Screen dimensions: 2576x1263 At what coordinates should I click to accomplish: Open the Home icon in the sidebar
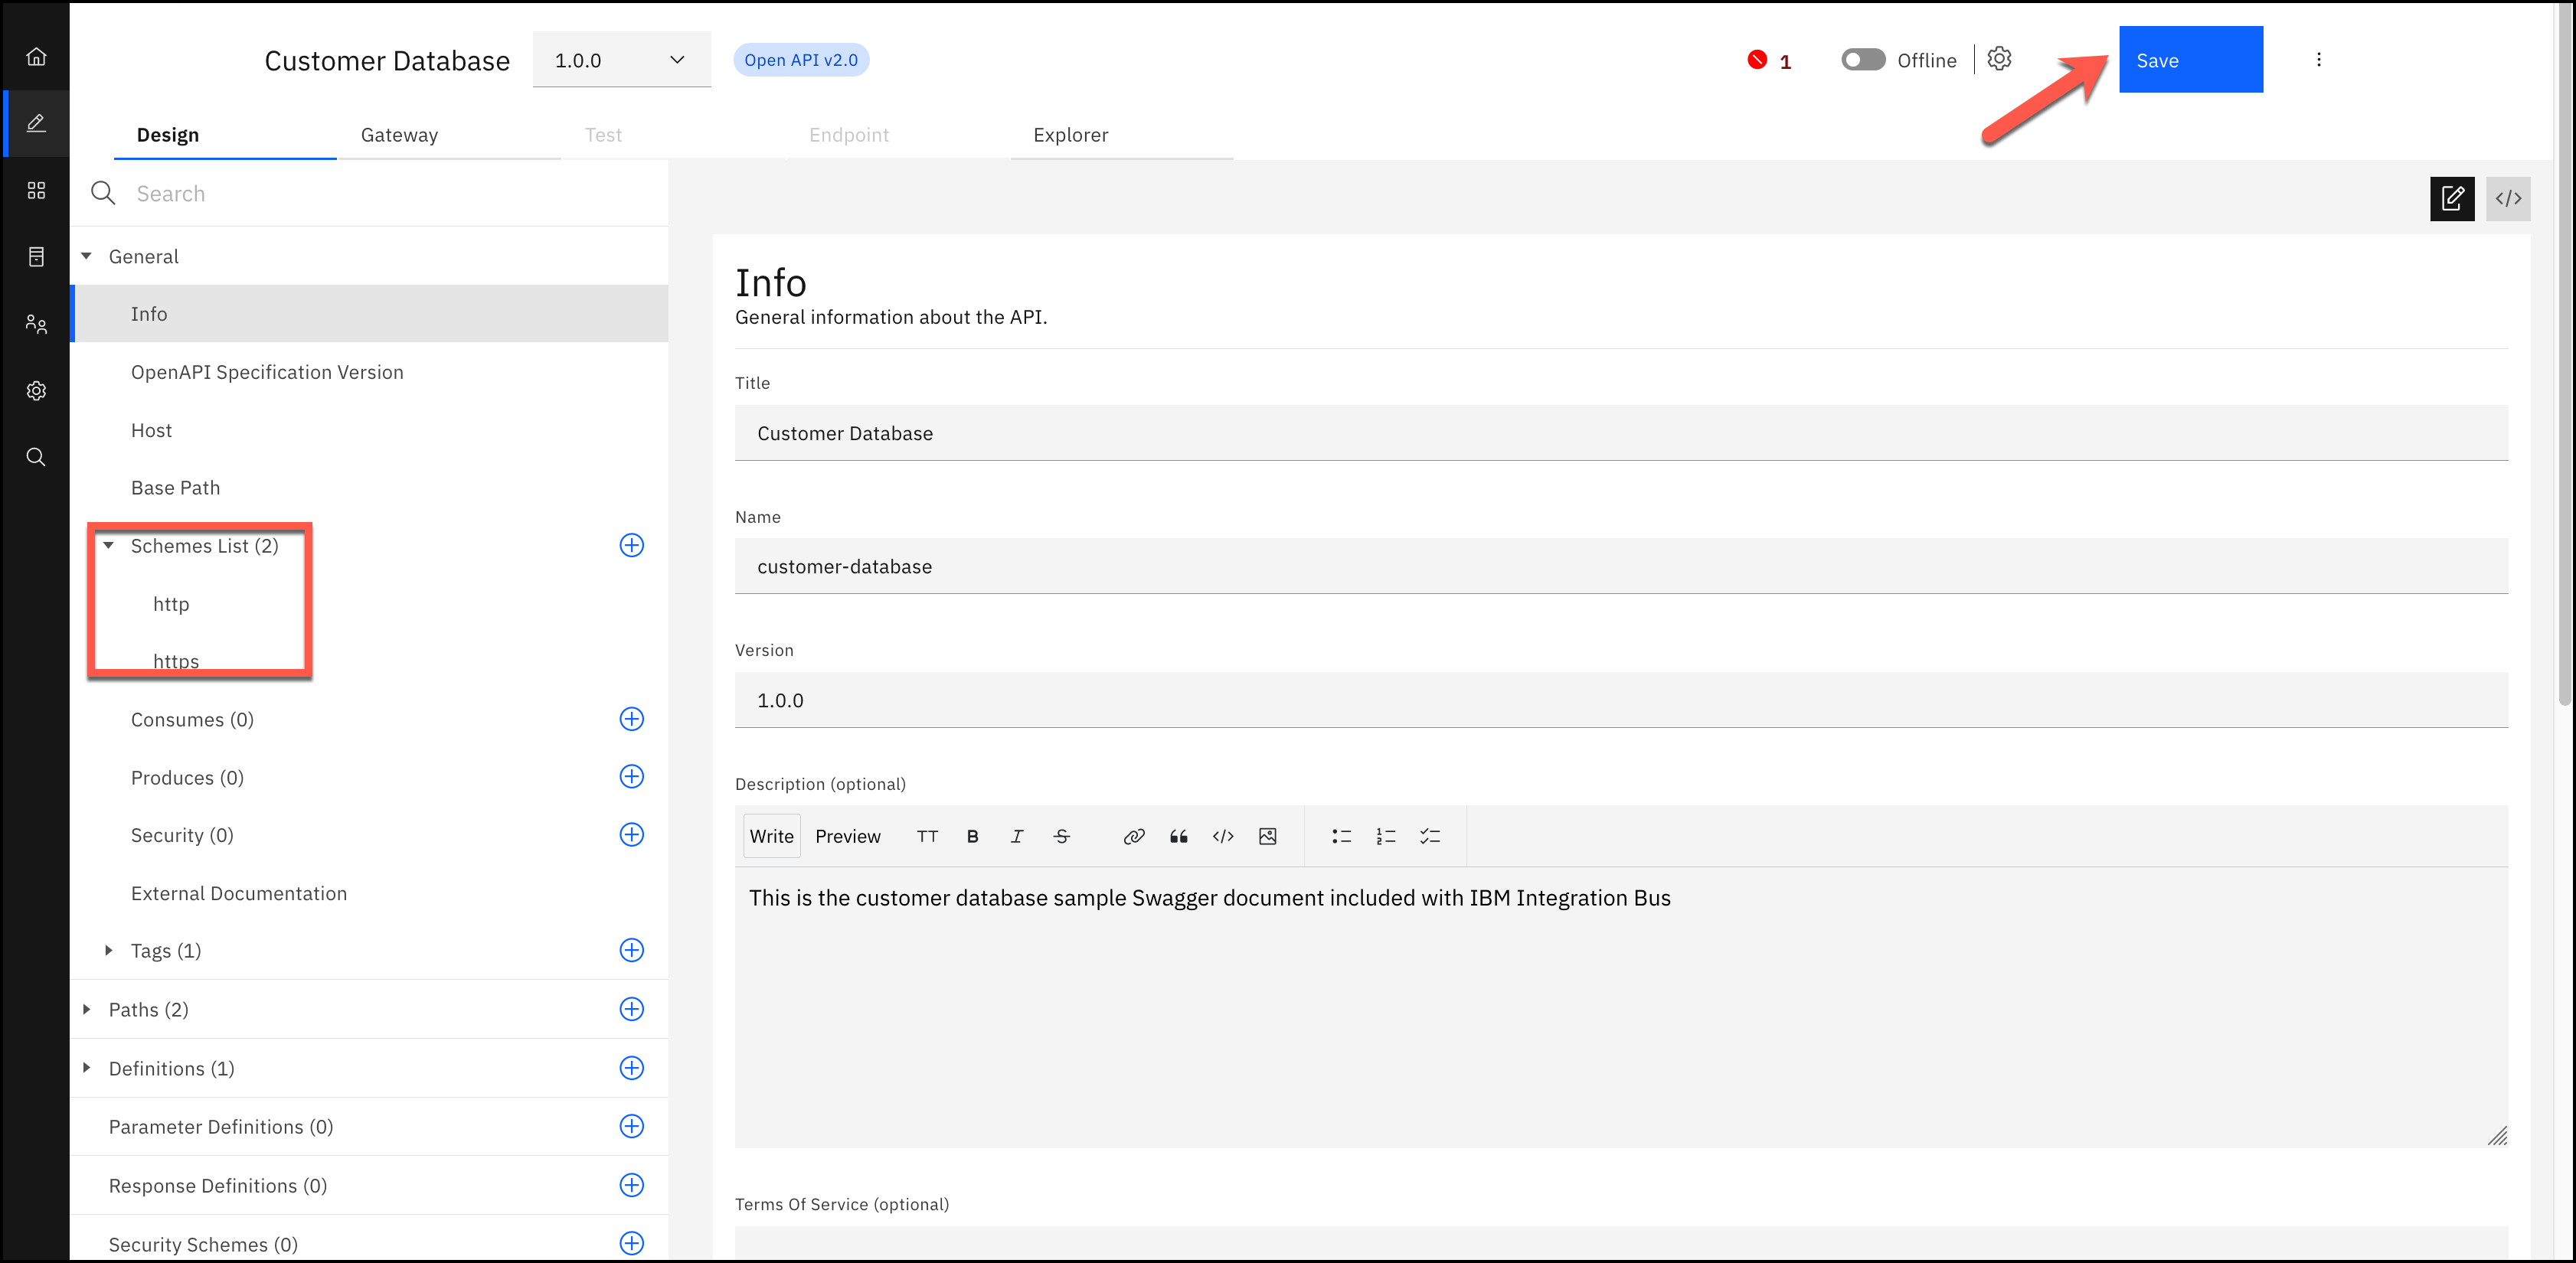[x=36, y=57]
